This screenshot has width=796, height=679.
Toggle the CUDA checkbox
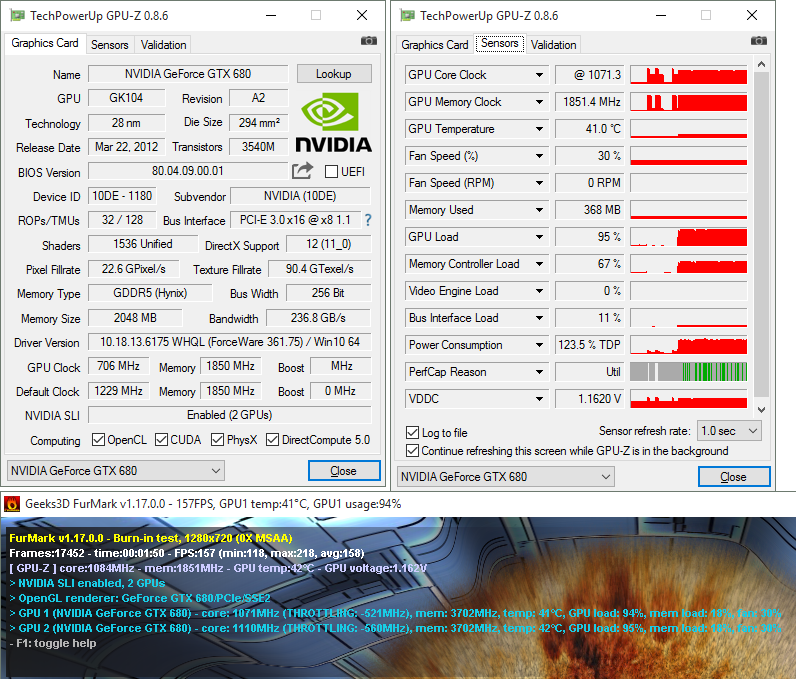[161, 439]
